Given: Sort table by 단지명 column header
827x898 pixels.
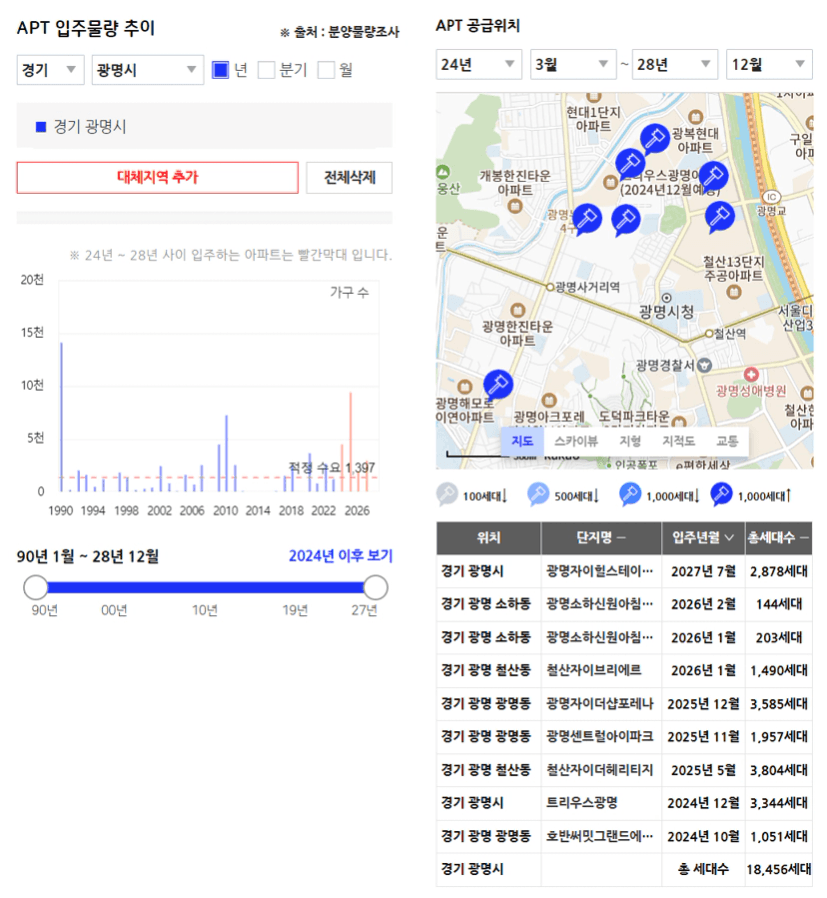Looking at the screenshot, I should click(x=601, y=538).
